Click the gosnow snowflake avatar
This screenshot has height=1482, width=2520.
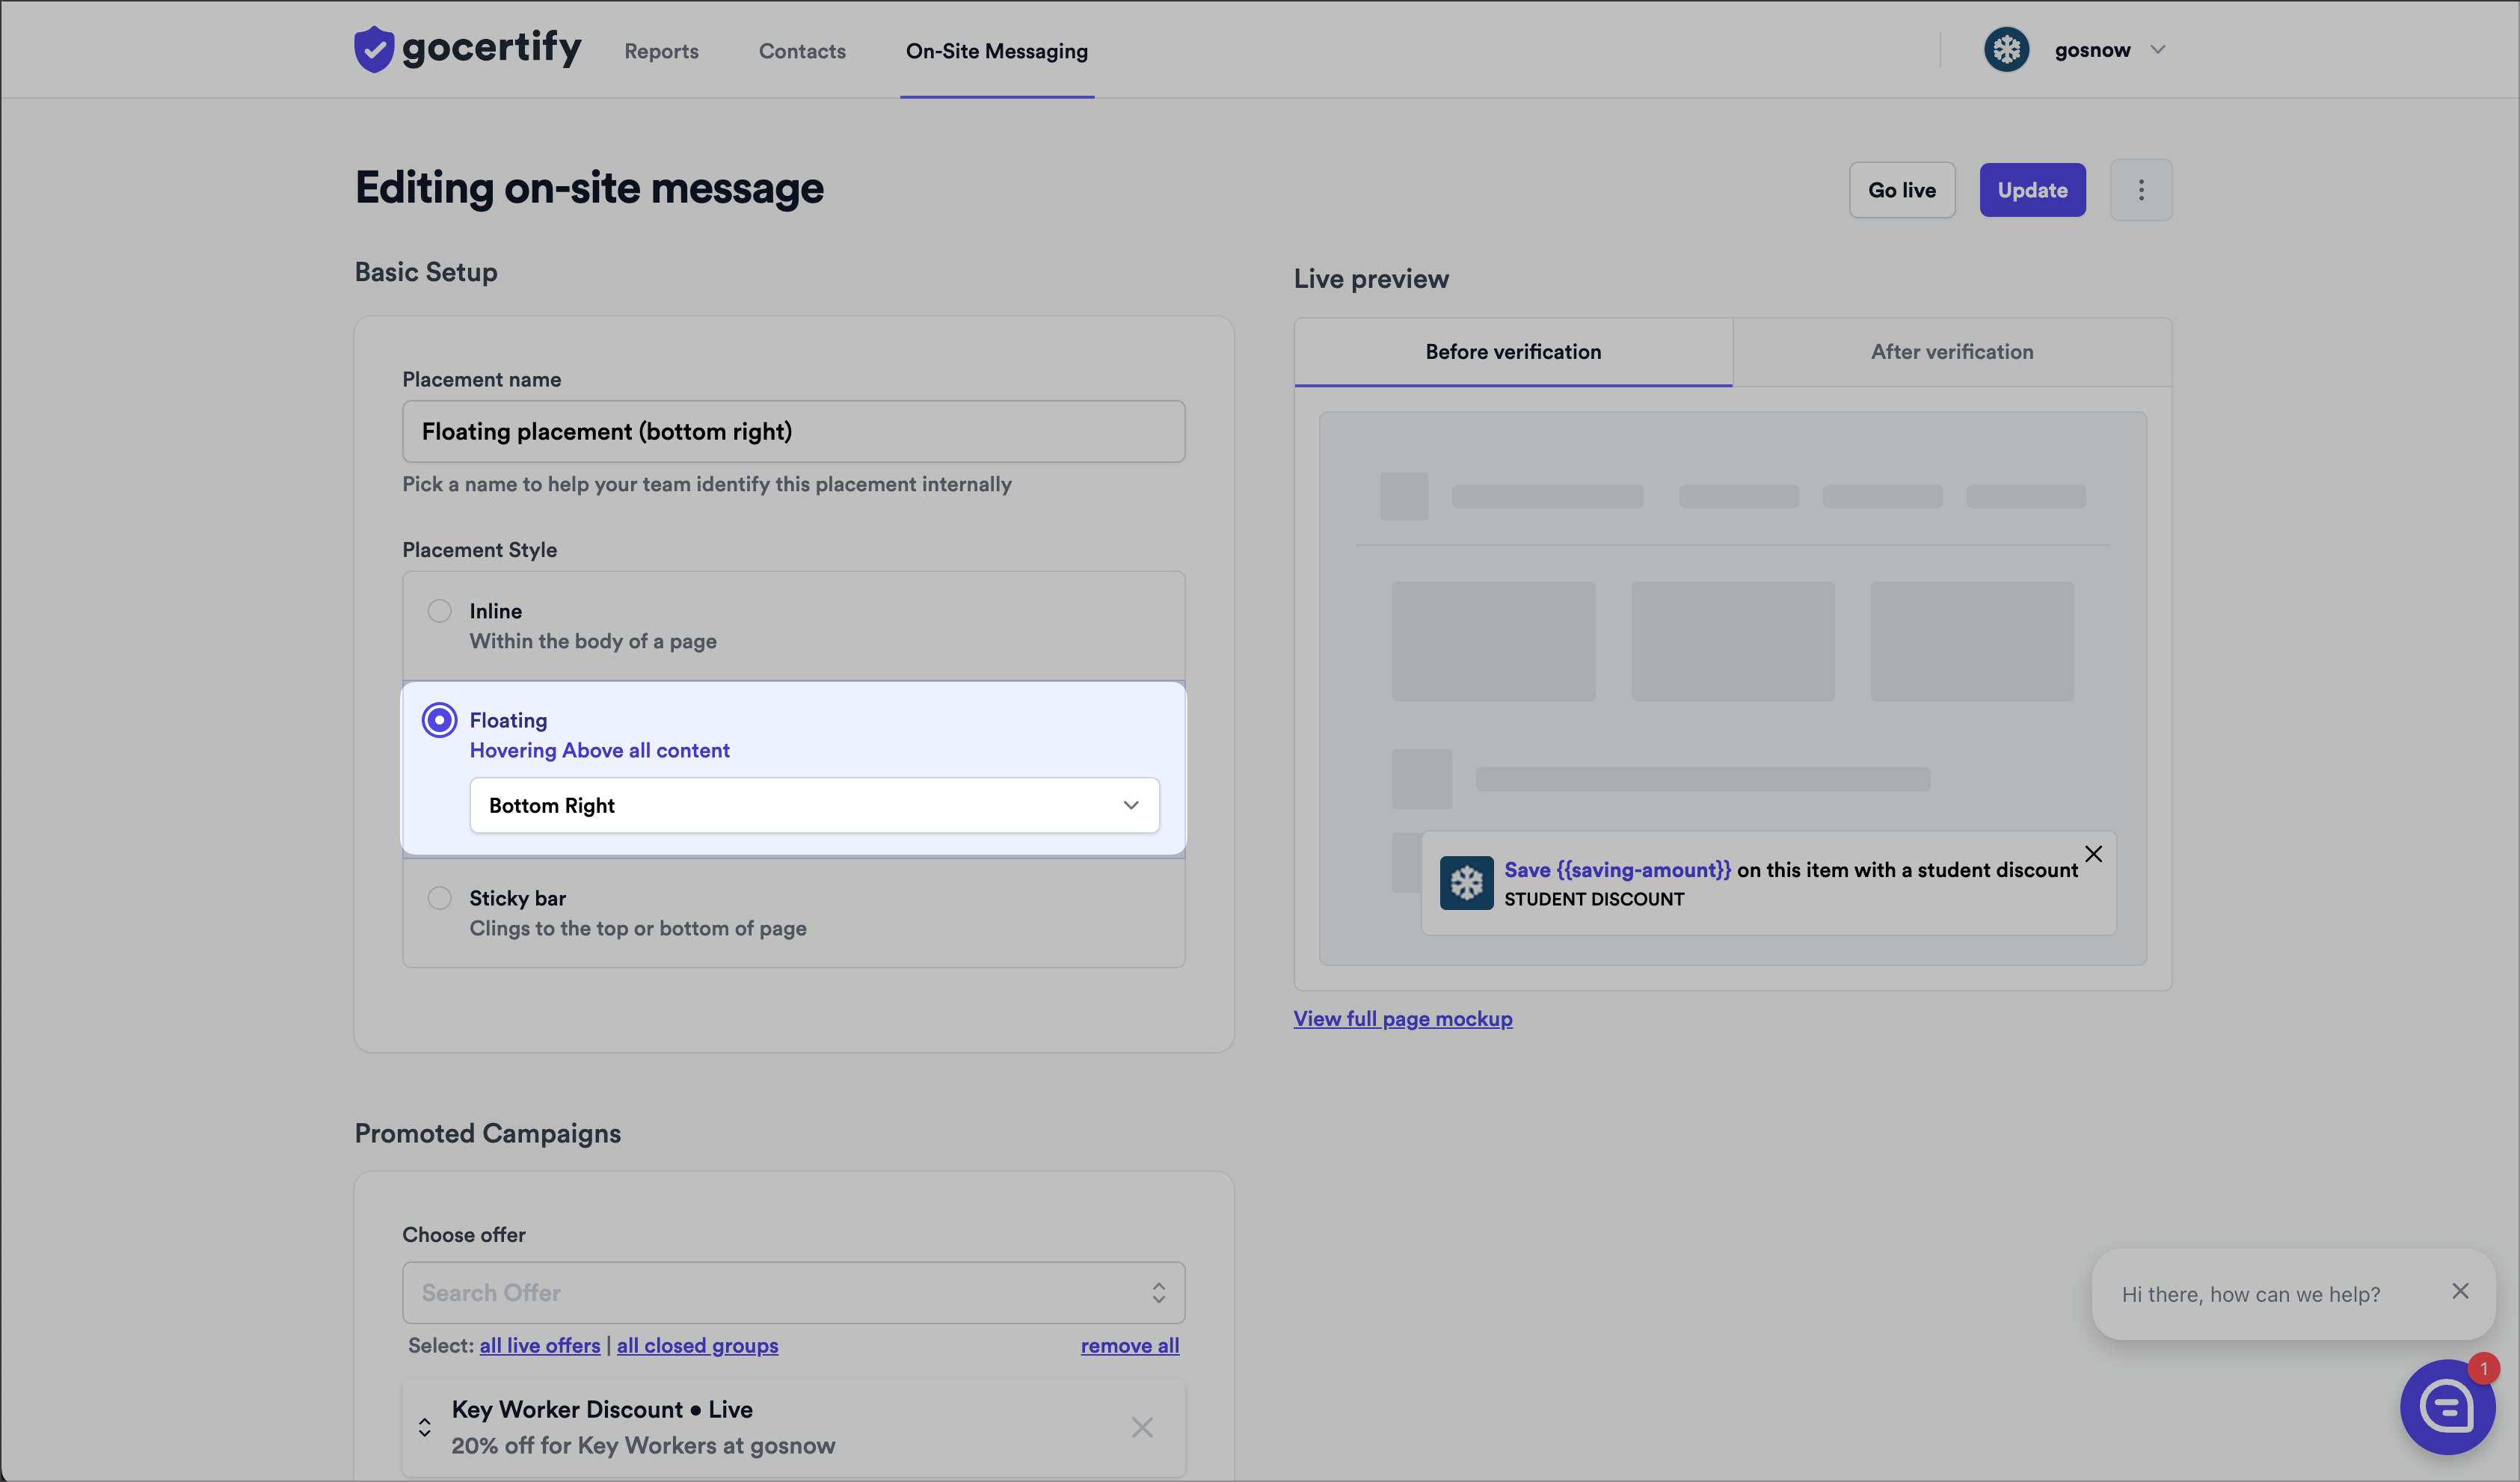pos(2006,49)
